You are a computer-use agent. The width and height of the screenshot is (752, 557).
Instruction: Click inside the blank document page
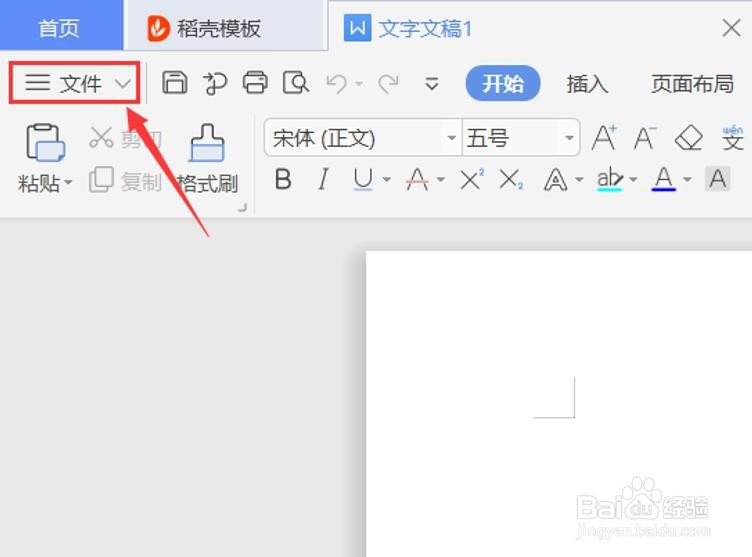tap(559, 403)
